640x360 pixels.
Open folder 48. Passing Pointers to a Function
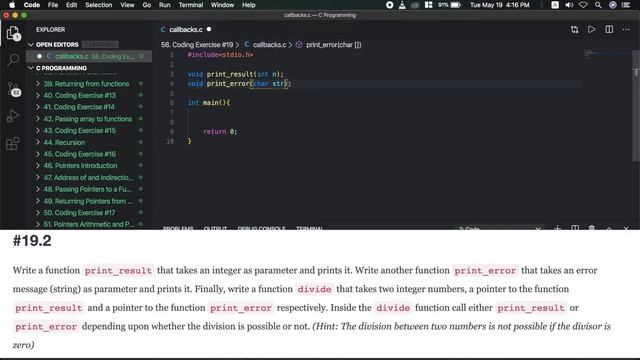(x=88, y=189)
